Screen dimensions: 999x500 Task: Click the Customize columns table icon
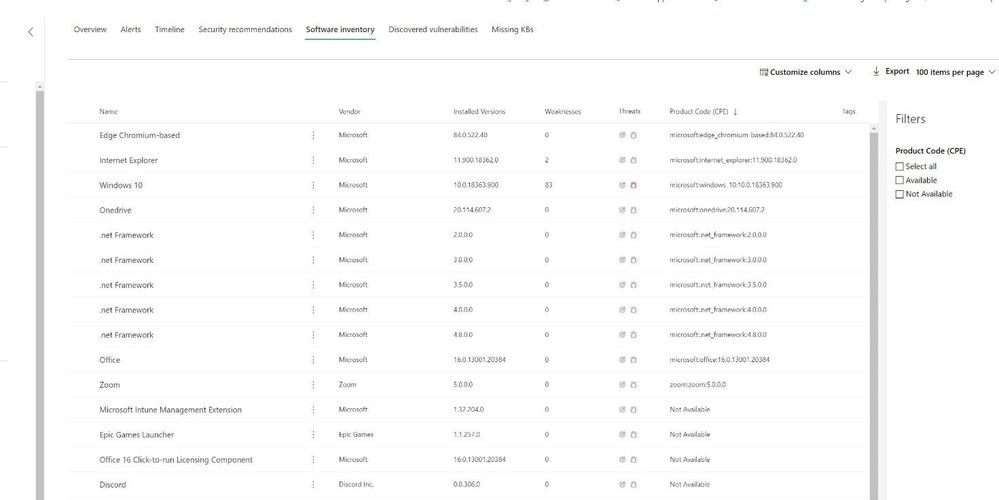click(x=764, y=72)
